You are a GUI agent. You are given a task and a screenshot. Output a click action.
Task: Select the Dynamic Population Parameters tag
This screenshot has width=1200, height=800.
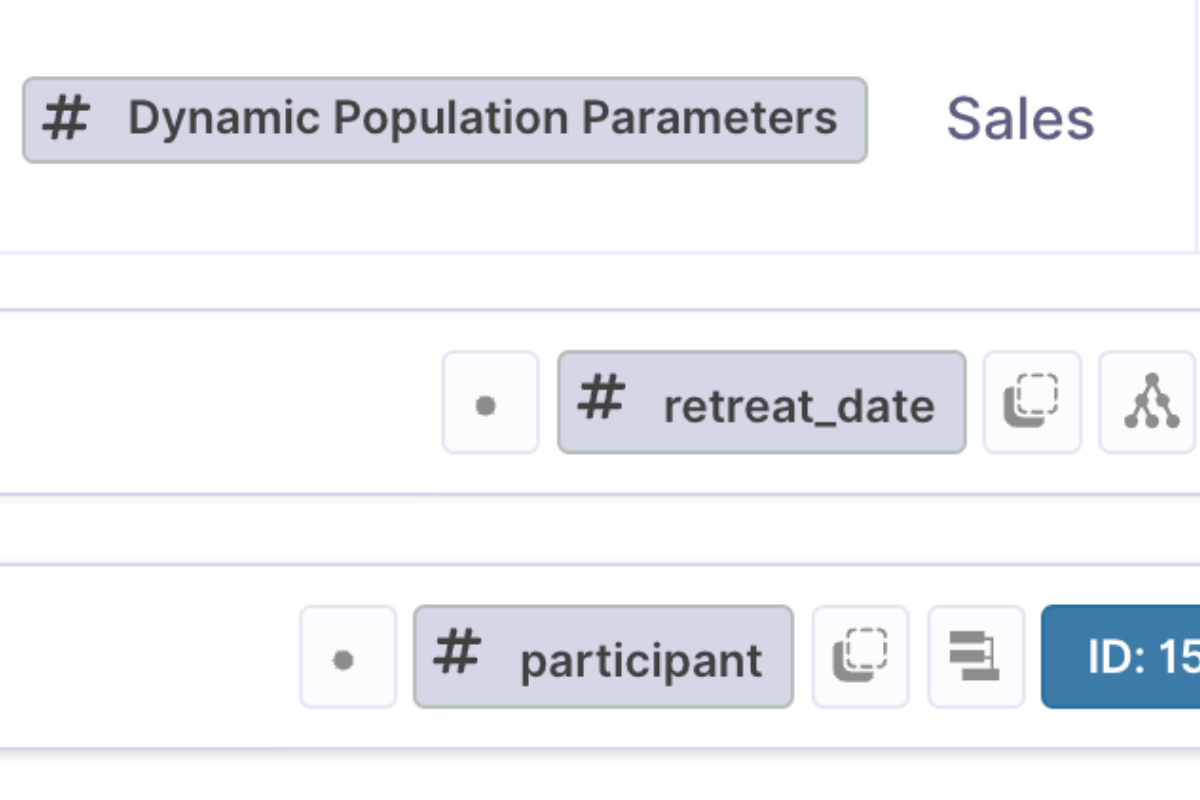pos(445,120)
